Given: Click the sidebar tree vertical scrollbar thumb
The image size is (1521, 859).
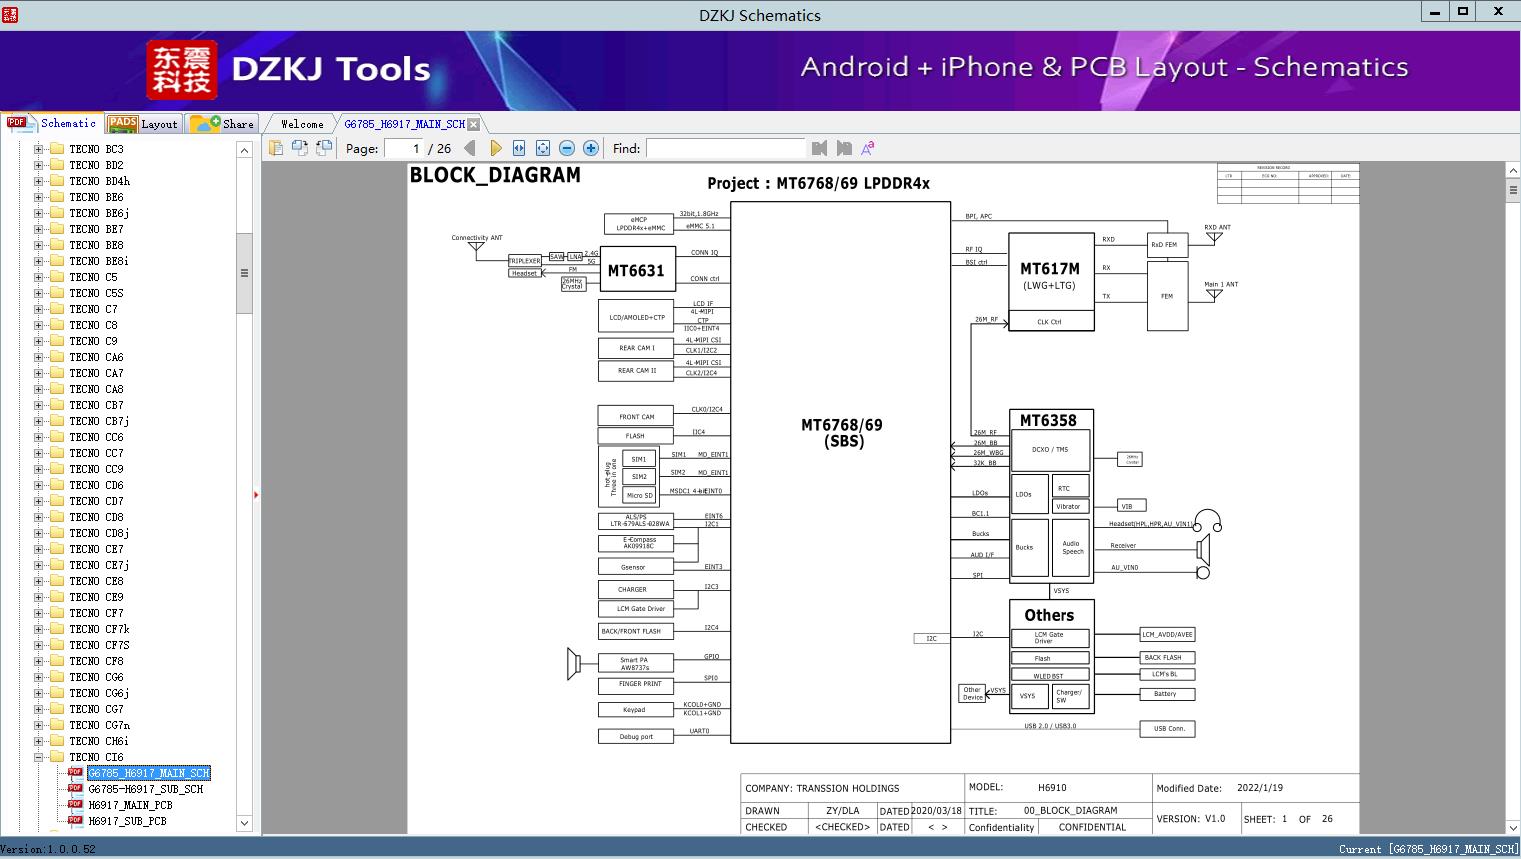Looking at the screenshot, I should coord(244,273).
